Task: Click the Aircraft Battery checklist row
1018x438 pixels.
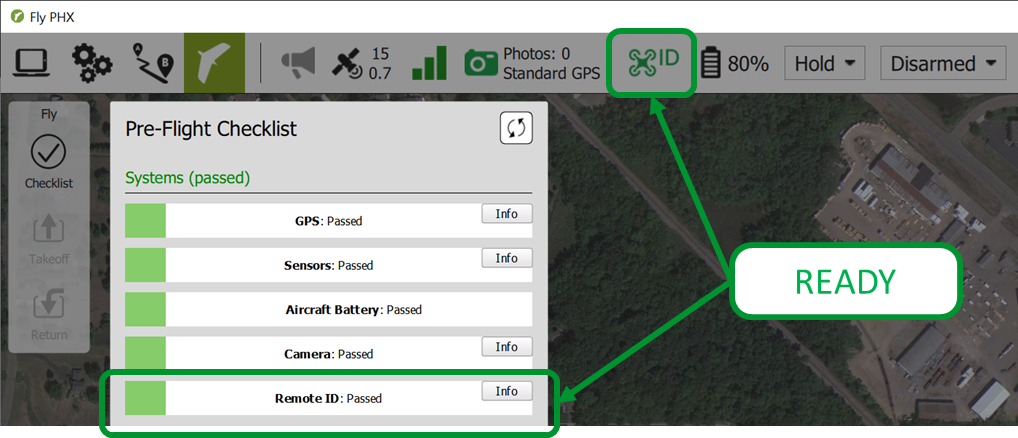Action: pyautogui.click(x=329, y=309)
